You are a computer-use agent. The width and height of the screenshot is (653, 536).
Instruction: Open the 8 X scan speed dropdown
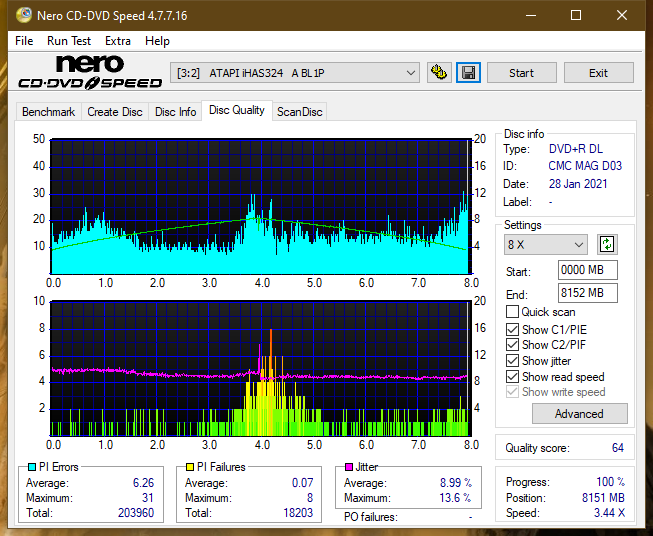[546, 244]
